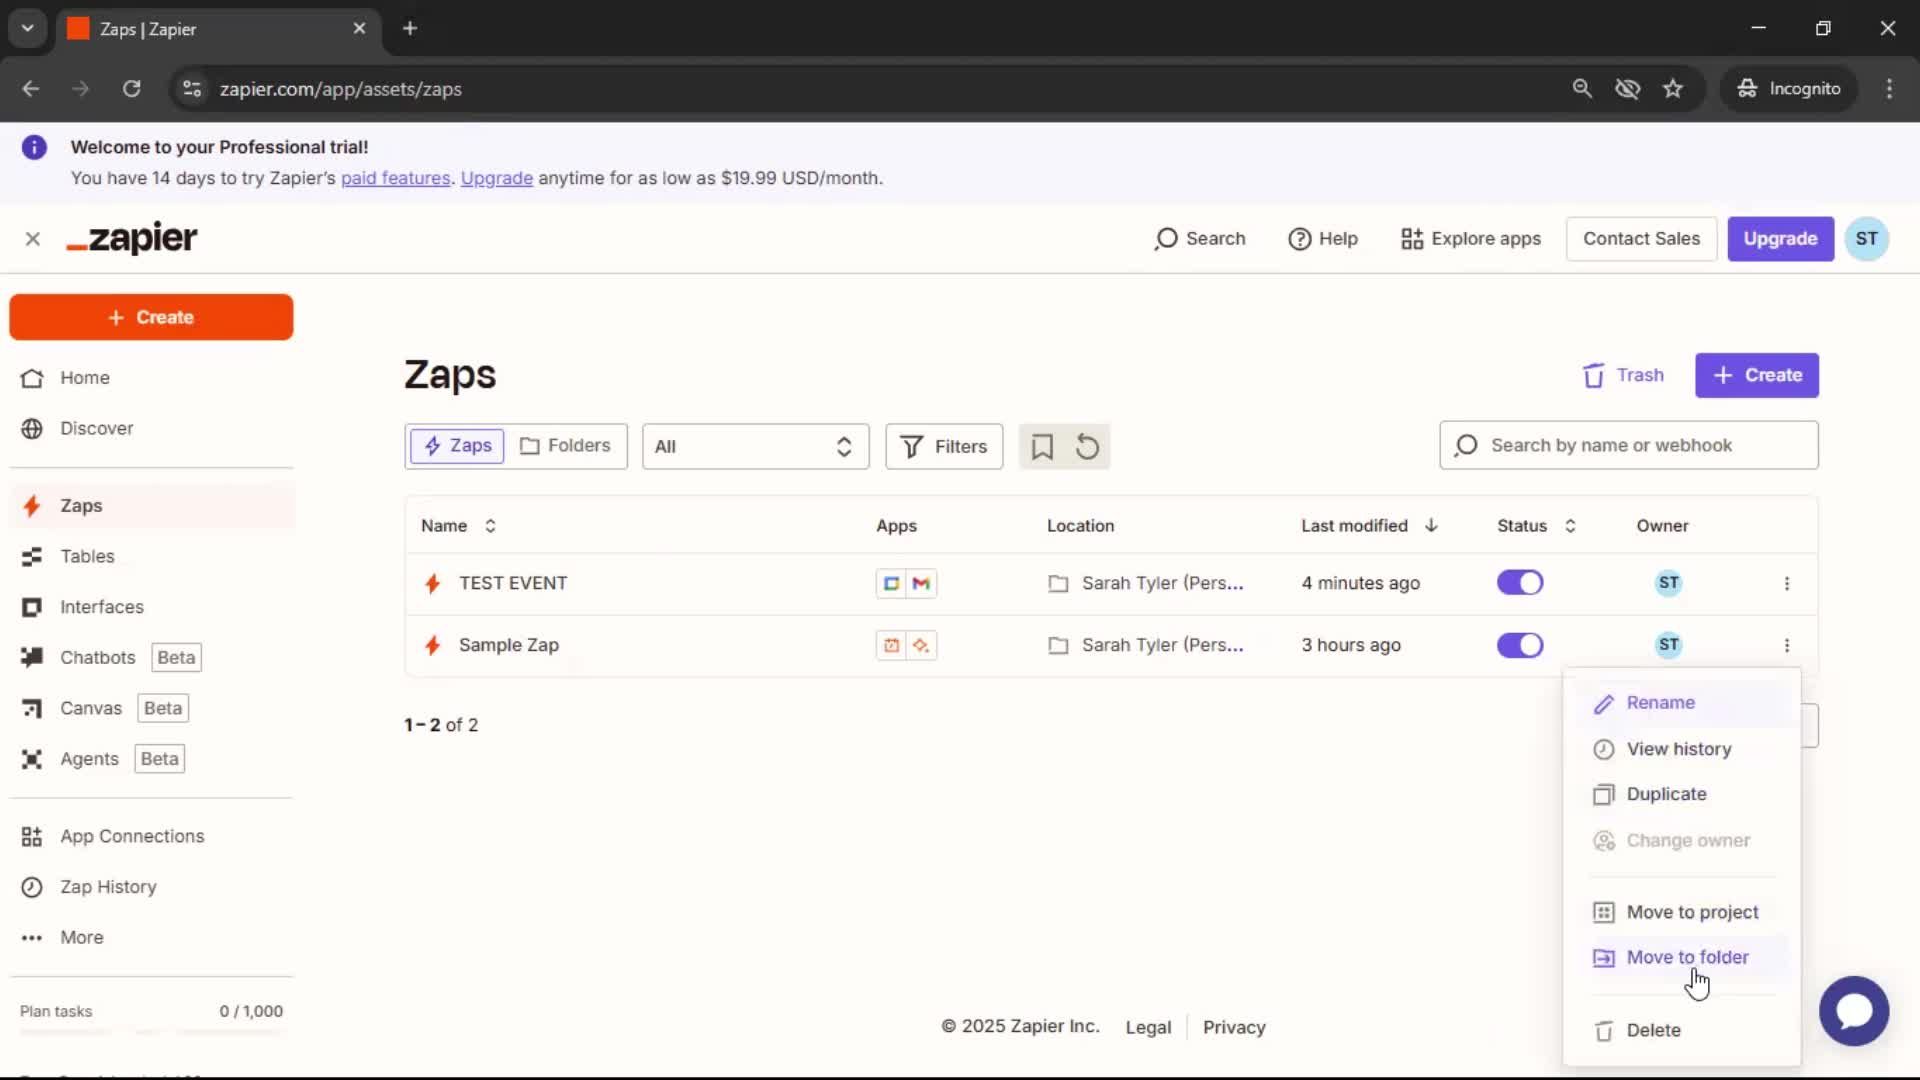1920x1080 pixels.
Task: Select Delete in the context menu
Action: 1682,1030
